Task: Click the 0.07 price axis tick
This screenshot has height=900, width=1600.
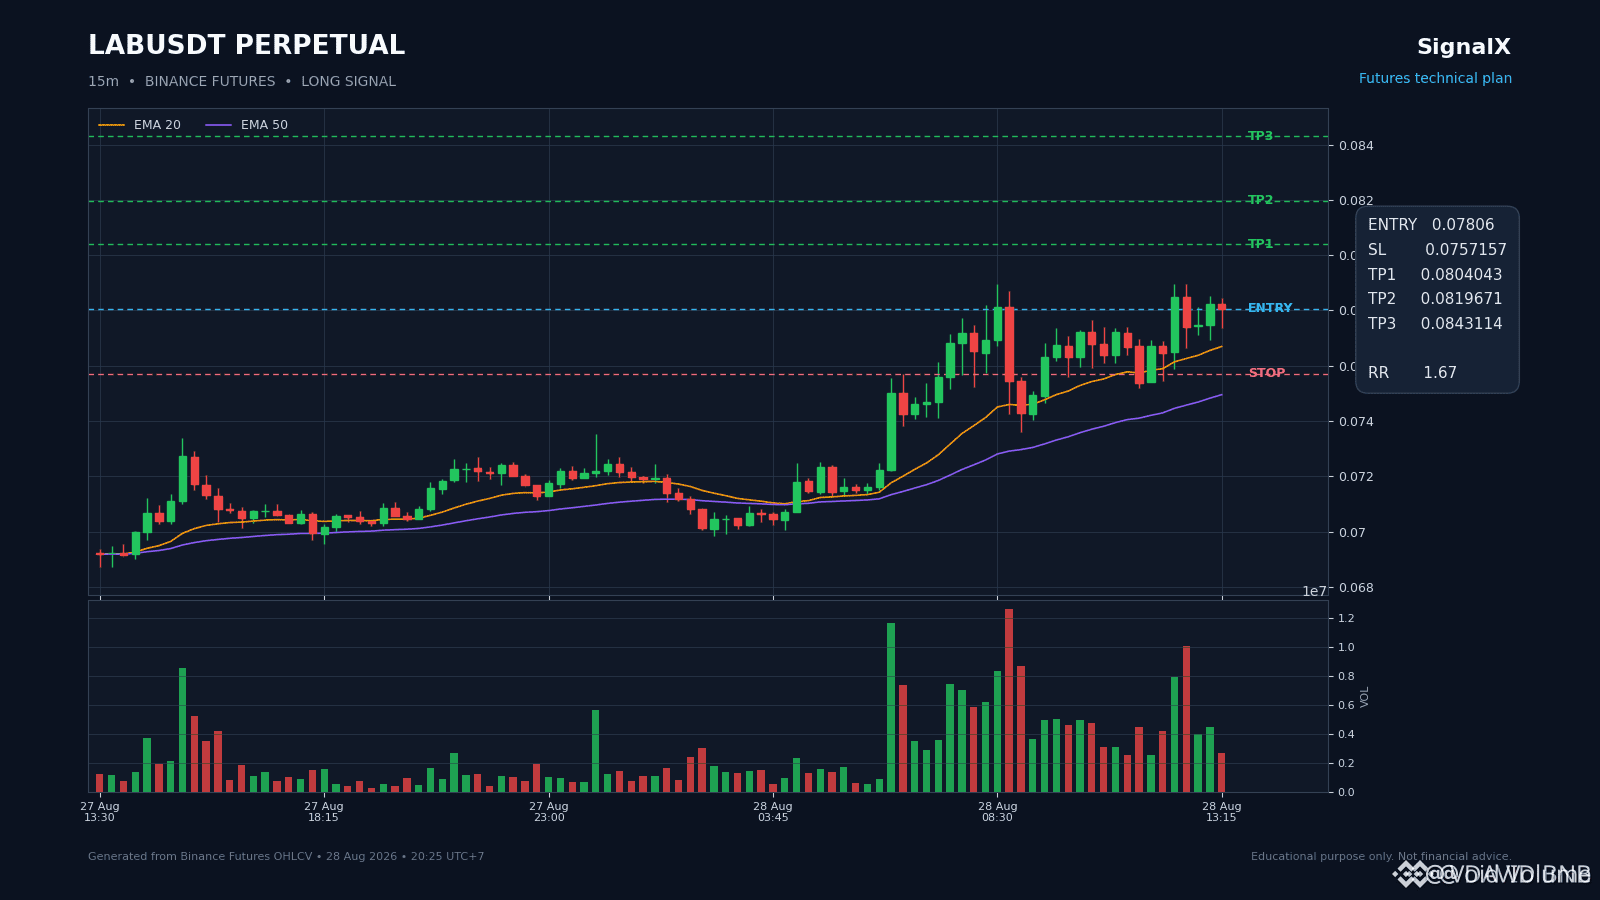Action: pos(1352,533)
